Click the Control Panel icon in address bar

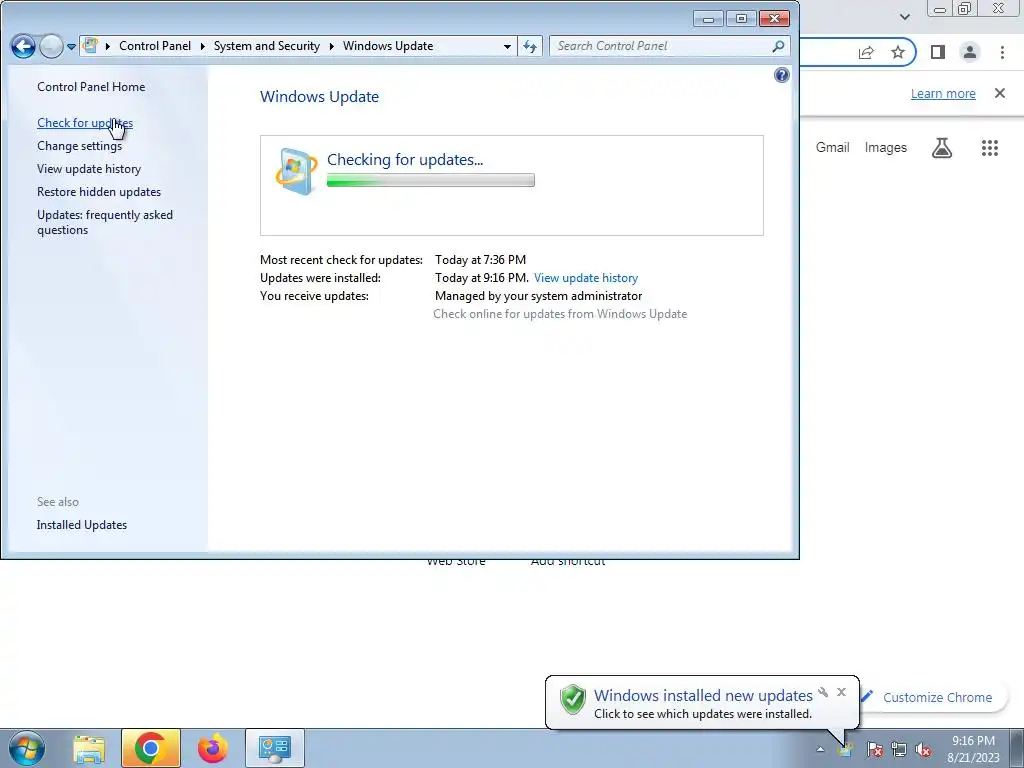pos(91,46)
